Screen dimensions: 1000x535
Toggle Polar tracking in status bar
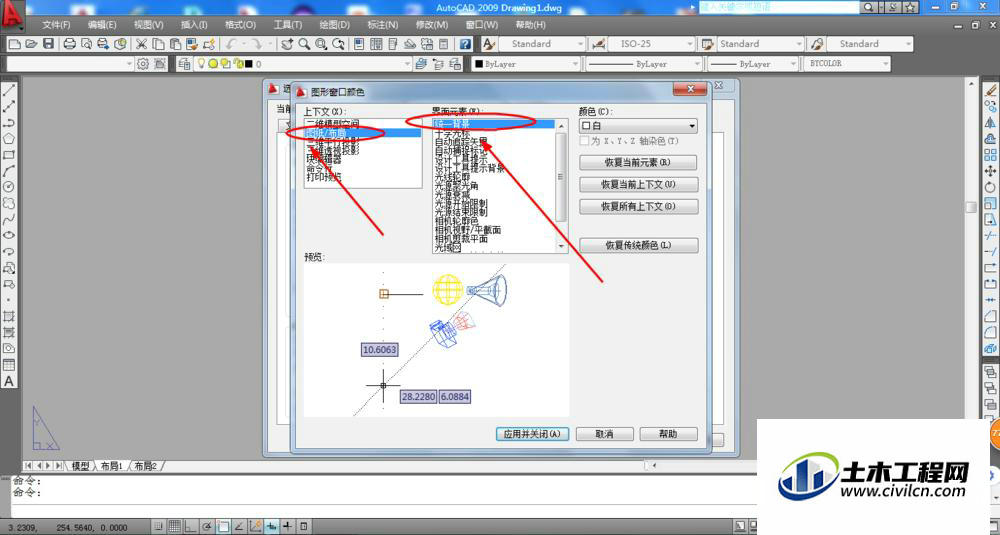[207, 526]
